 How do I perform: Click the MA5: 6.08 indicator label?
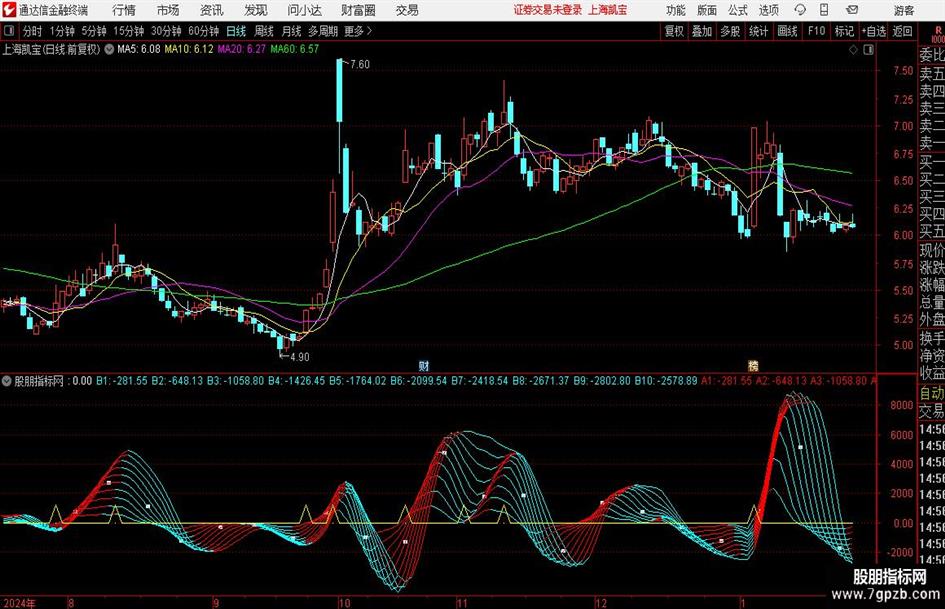click(139, 49)
